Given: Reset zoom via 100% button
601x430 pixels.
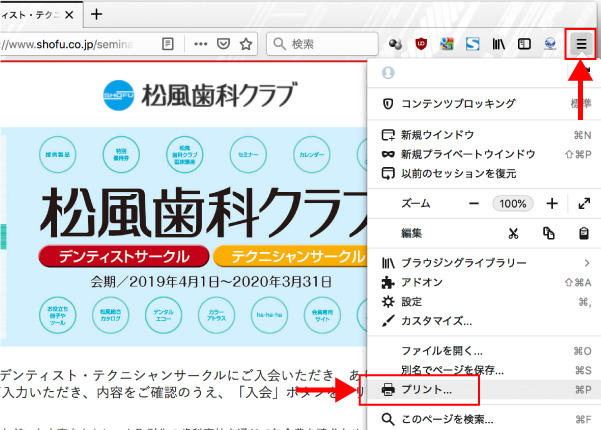Looking at the screenshot, I should (512, 204).
